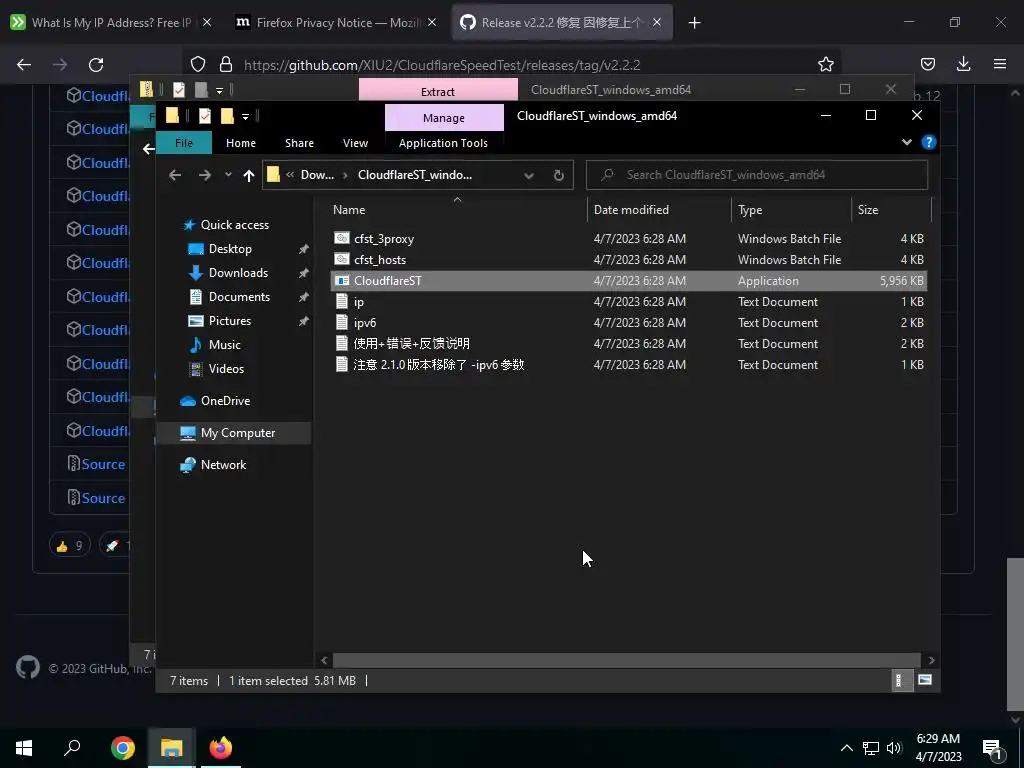Open the Home ribbon tab
1024x768 pixels.
(241, 142)
